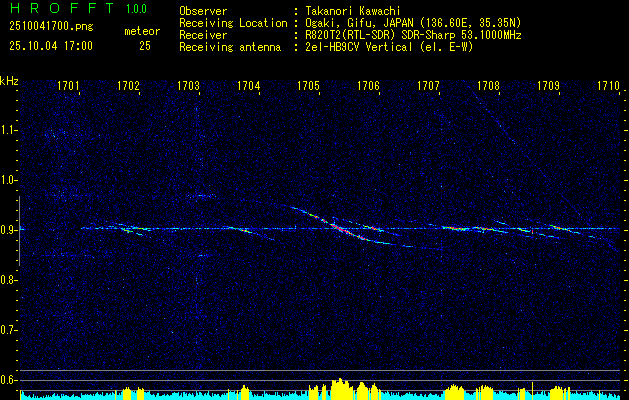Click the Receiver SDR-Sharp 53.1000MHz line

click(350, 35)
